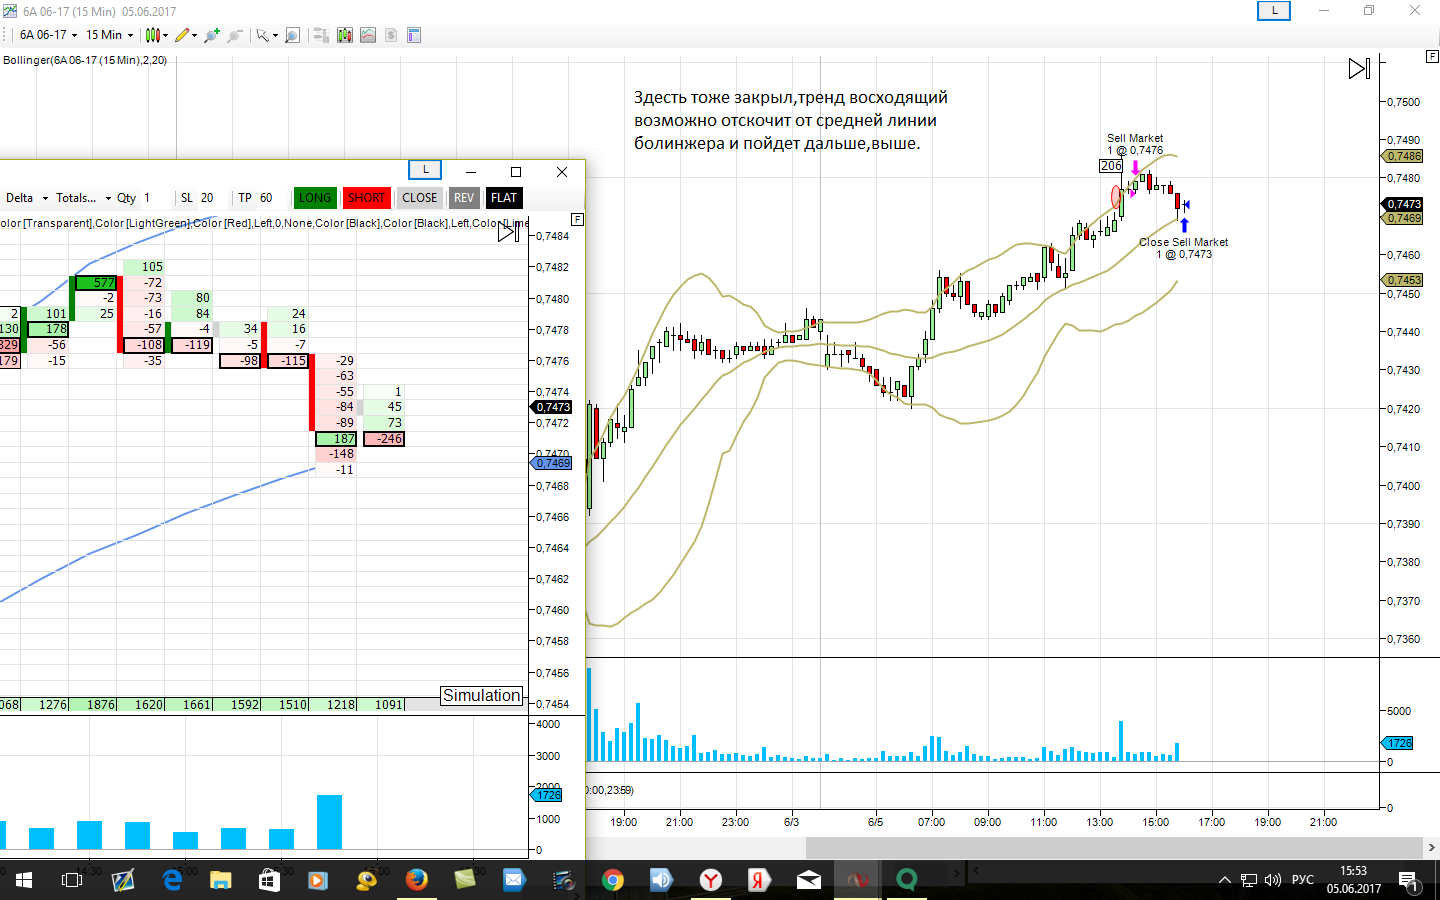Click the Bollinger indicator label
The image size is (1440, 900).
point(85,60)
